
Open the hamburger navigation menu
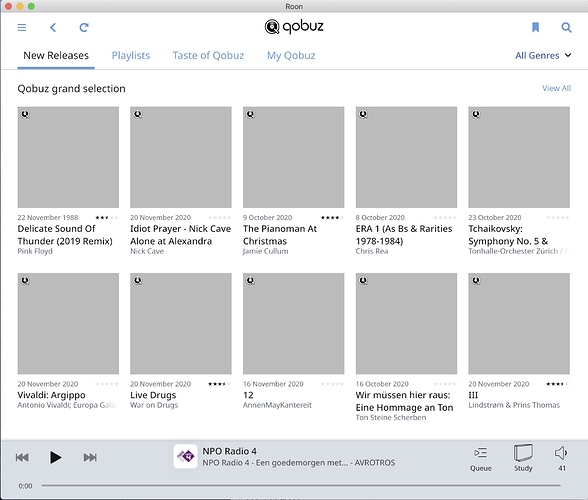tap(22, 27)
